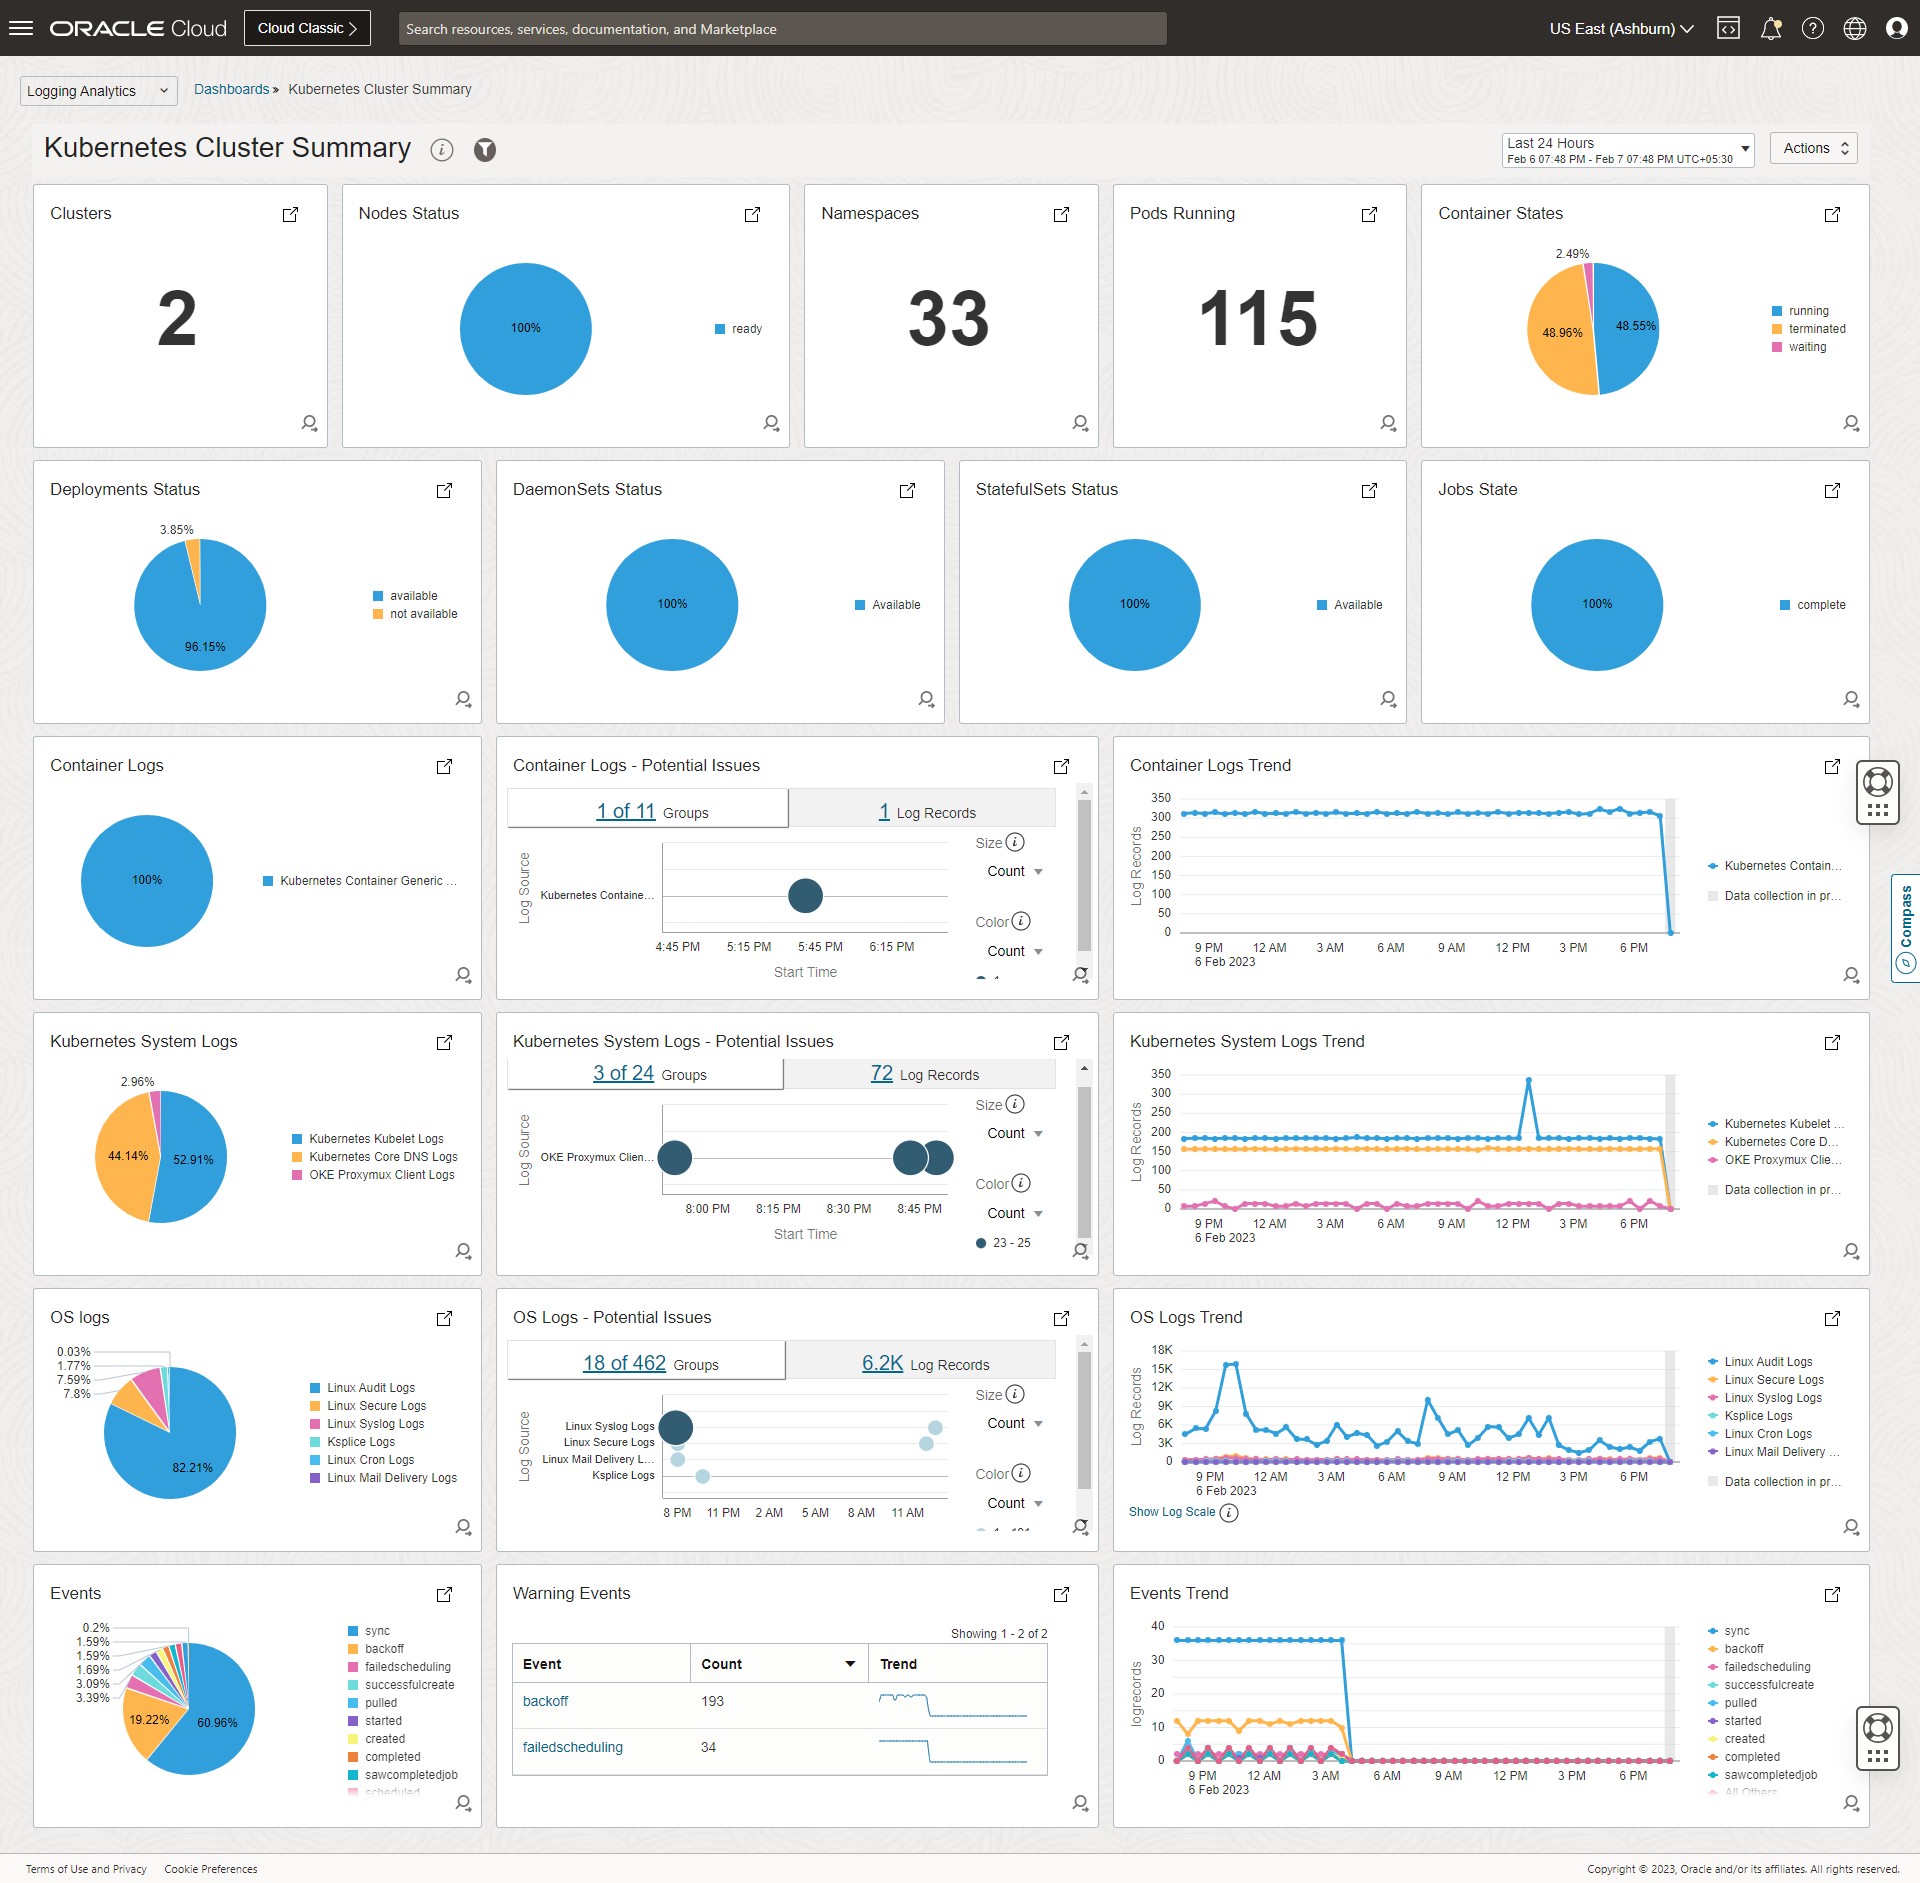Open the language globe icon
Screen dimensions: 1920x1883
(x=1855, y=28)
